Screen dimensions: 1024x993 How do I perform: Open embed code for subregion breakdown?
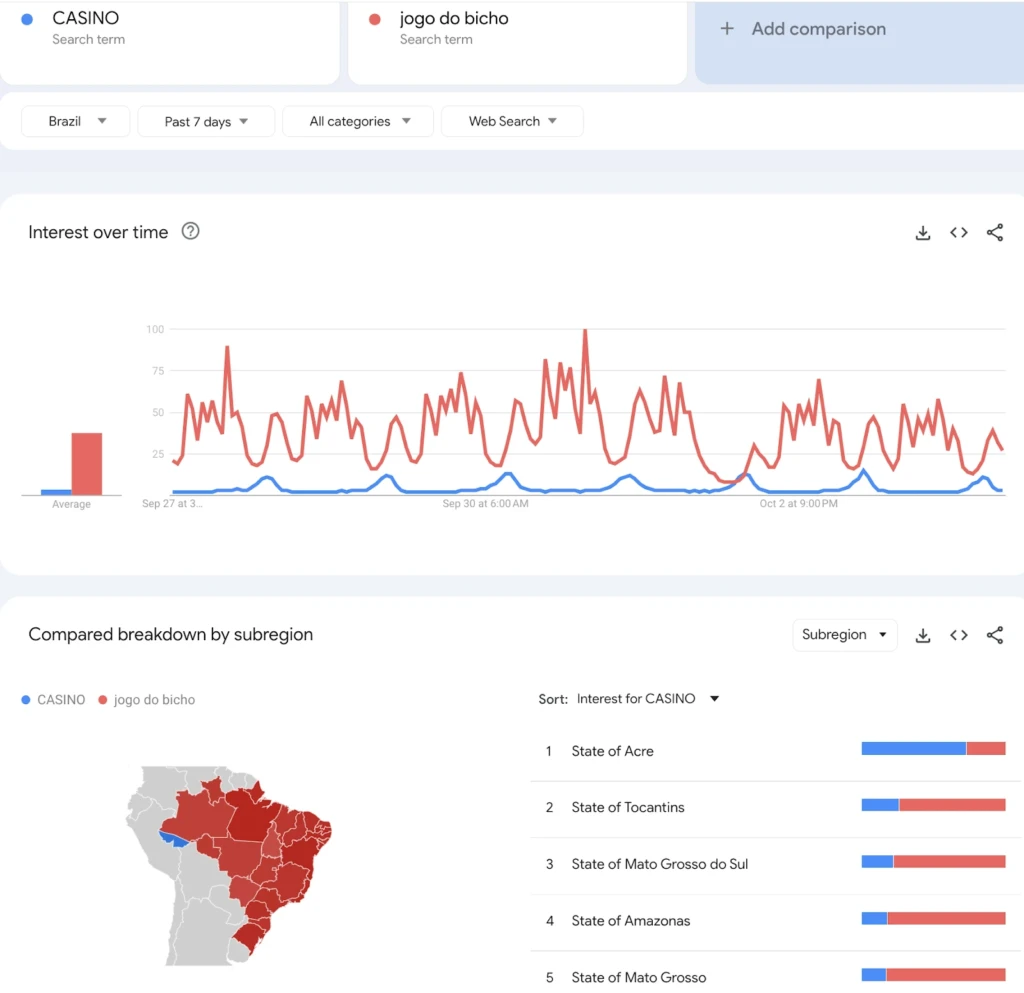[959, 635]
